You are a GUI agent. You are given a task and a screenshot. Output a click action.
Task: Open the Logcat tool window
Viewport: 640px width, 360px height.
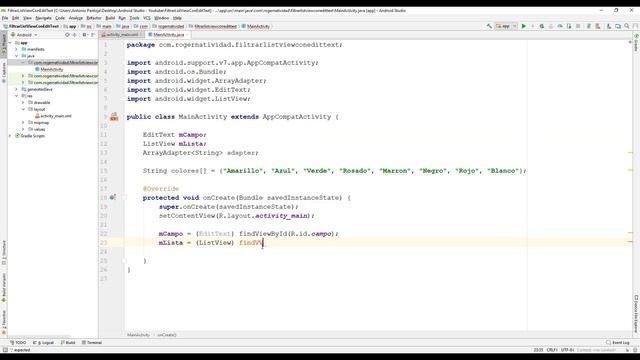pos(43,342)
